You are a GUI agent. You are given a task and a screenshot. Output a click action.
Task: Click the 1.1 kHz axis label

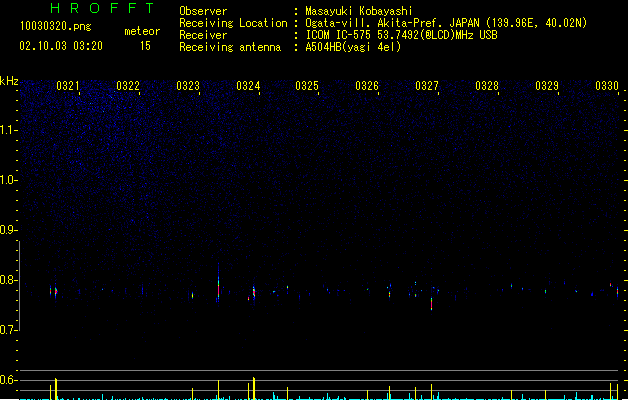click(8, 130)
